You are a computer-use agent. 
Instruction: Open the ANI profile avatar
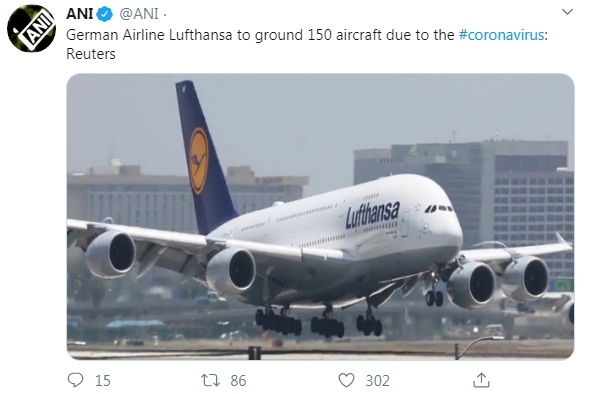[x=32, y=29]
